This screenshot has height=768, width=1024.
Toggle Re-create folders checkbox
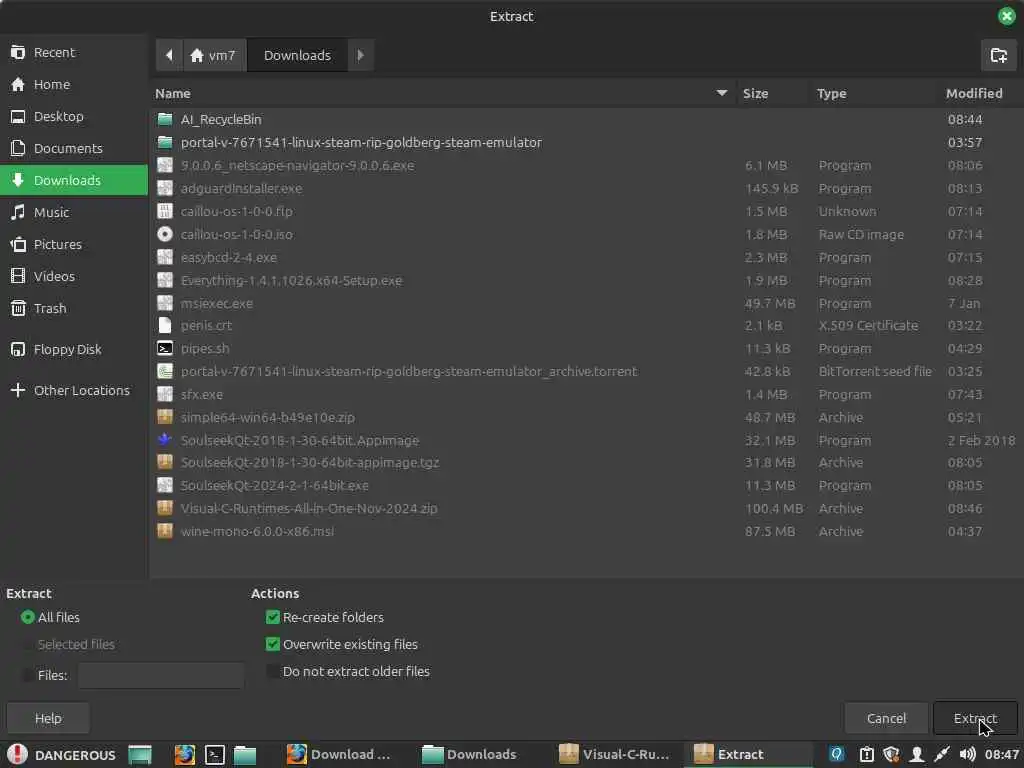pyautogui.click(x=273, y=617)
